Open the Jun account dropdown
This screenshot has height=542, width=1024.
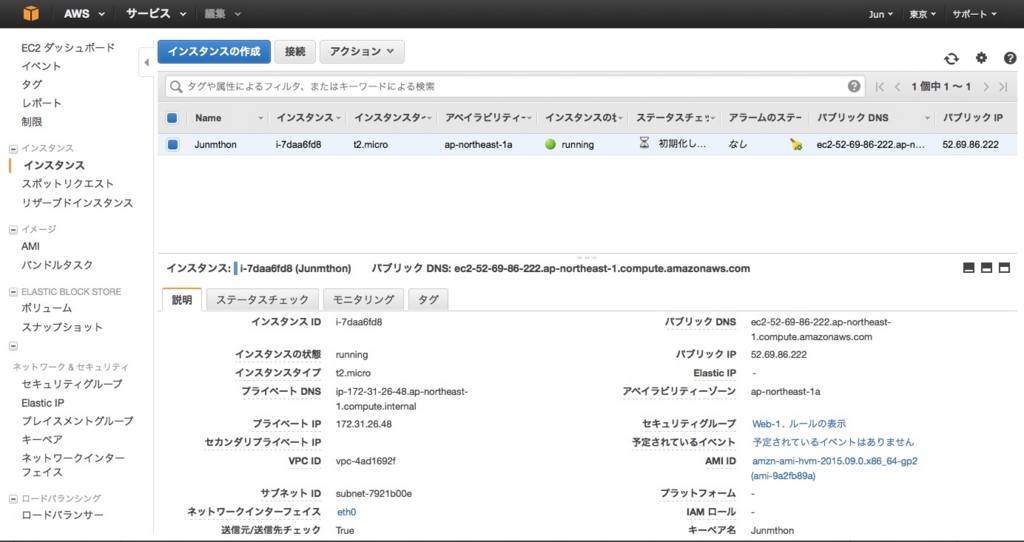(x=880, y=14)
